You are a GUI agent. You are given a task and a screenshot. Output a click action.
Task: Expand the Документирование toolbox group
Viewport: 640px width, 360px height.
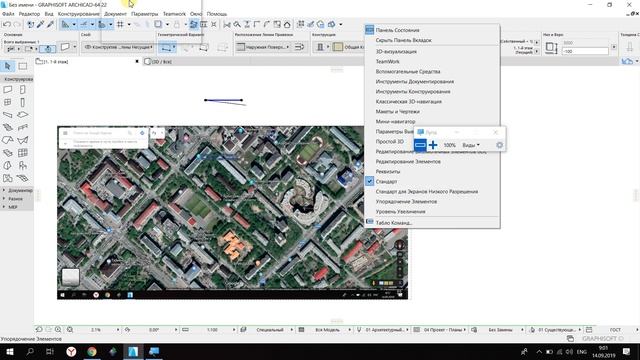[17, 190]
